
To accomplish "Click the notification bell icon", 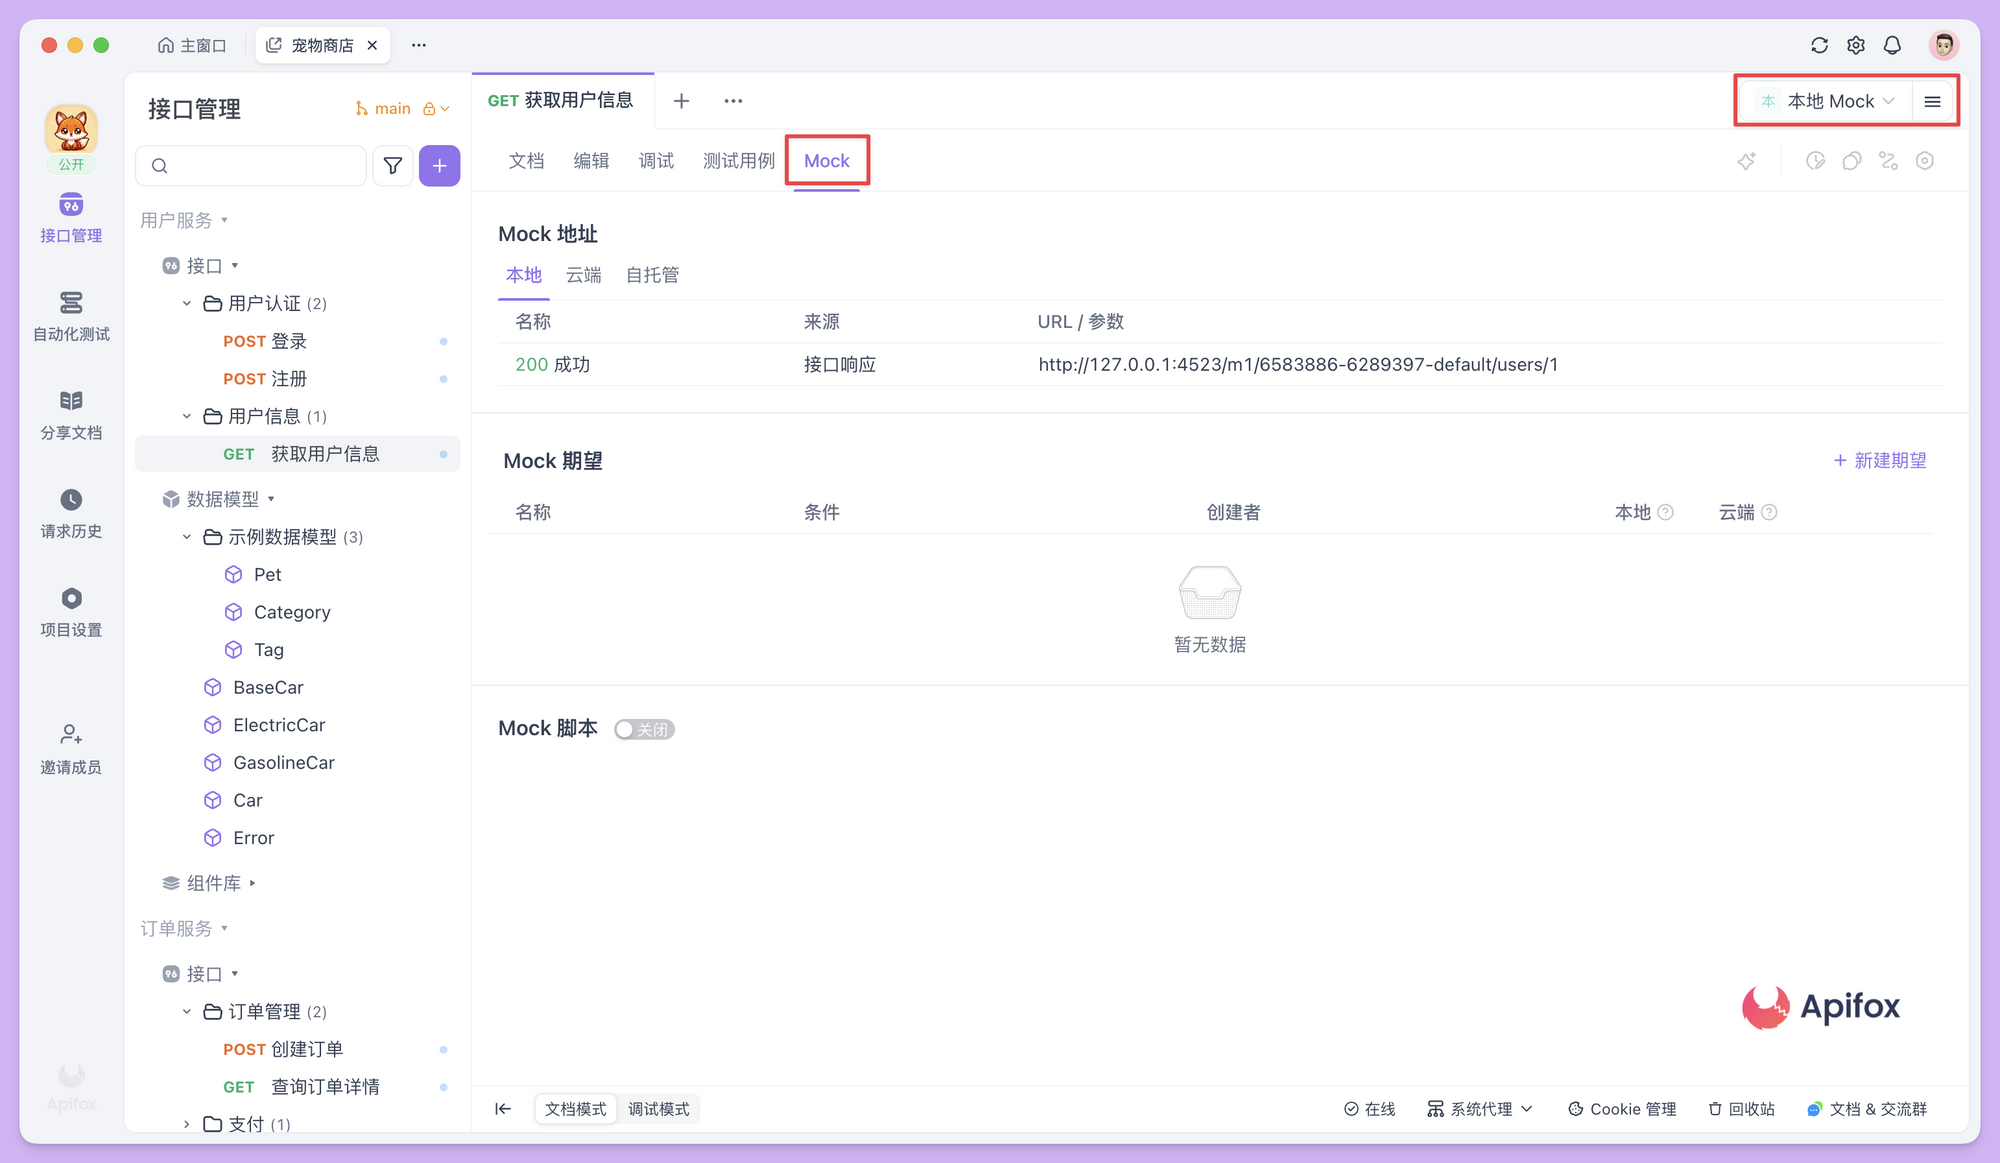I will click(x=1892, y=45).
